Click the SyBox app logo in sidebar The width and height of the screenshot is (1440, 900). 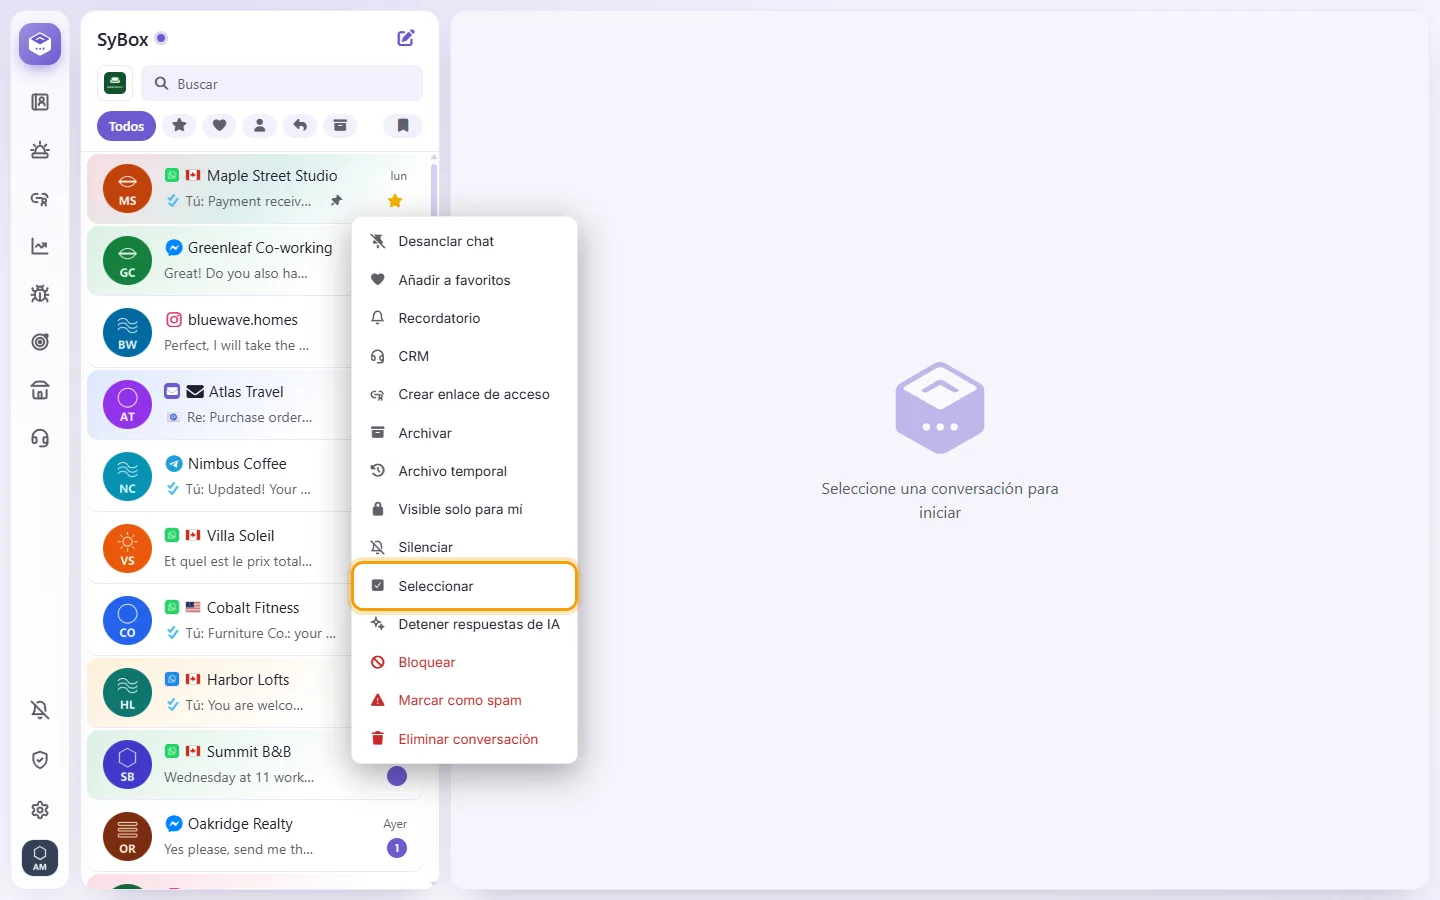point(40,44)
